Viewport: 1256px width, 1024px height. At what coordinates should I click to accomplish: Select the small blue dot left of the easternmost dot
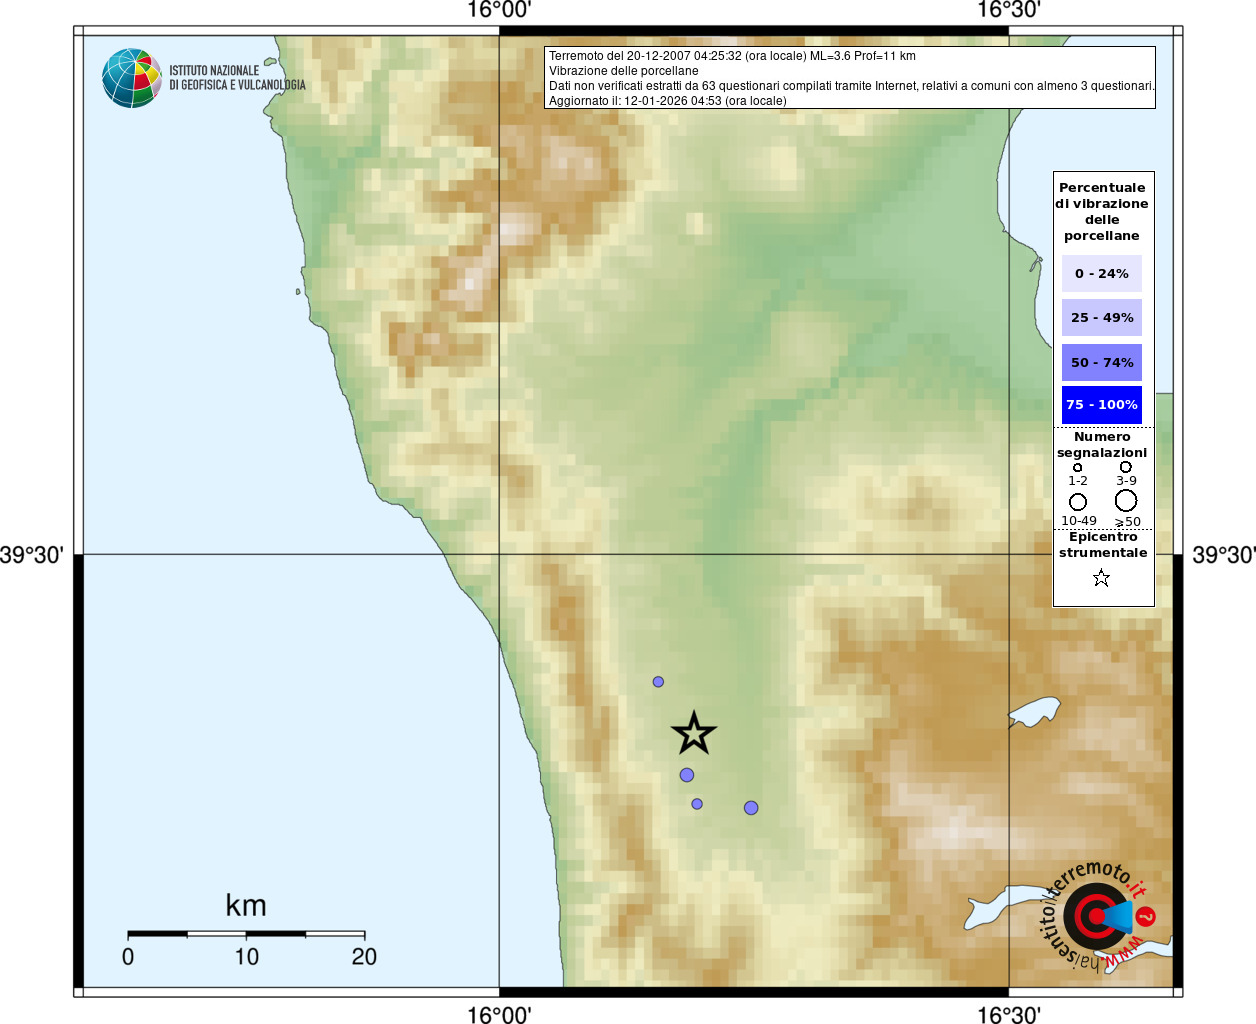(697, 804)
